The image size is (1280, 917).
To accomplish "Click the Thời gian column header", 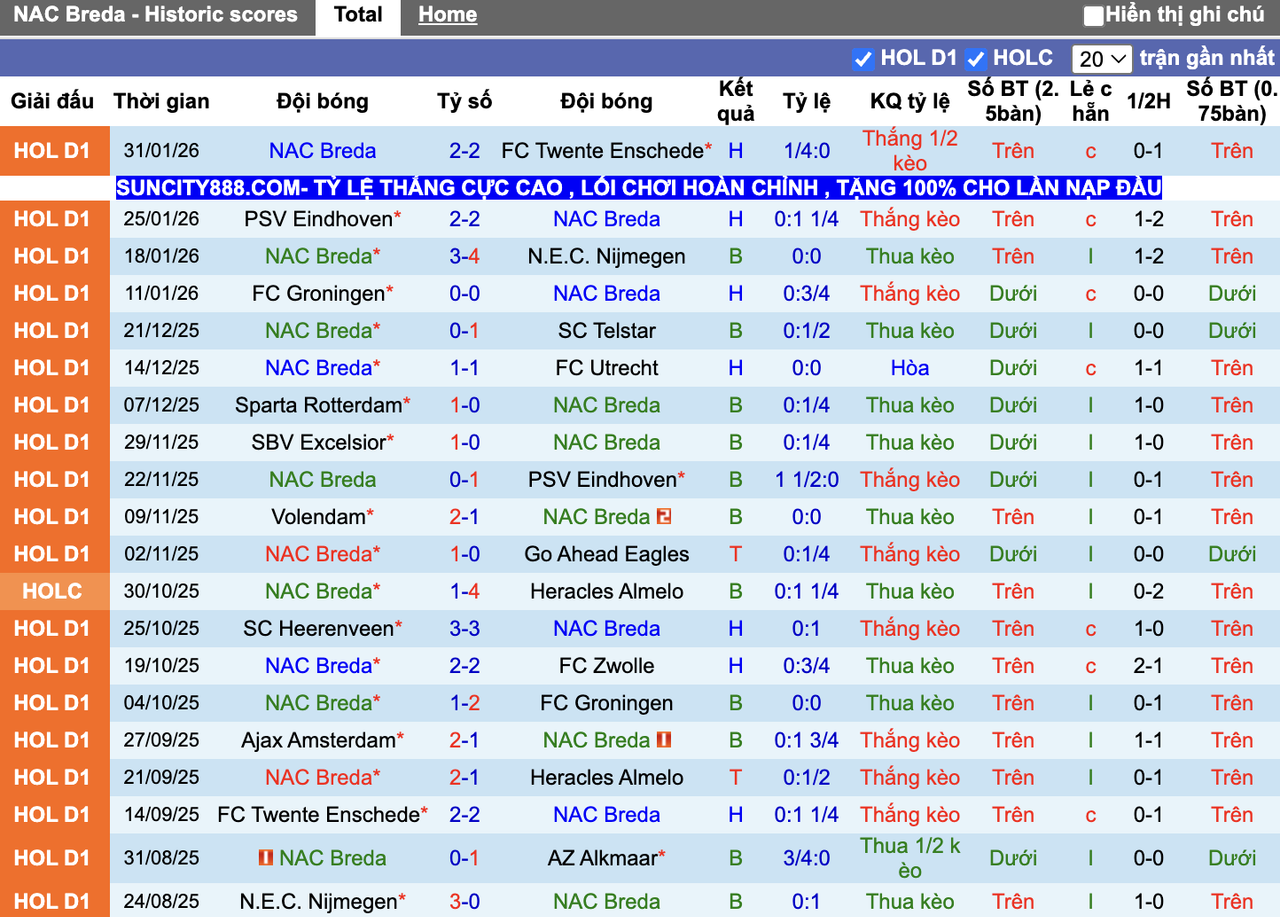I will click(161, 101).
